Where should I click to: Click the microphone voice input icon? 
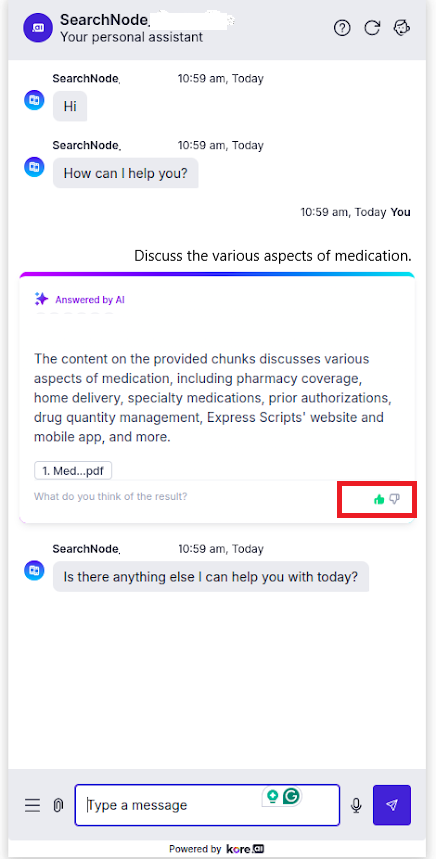[x=357, y=805]
